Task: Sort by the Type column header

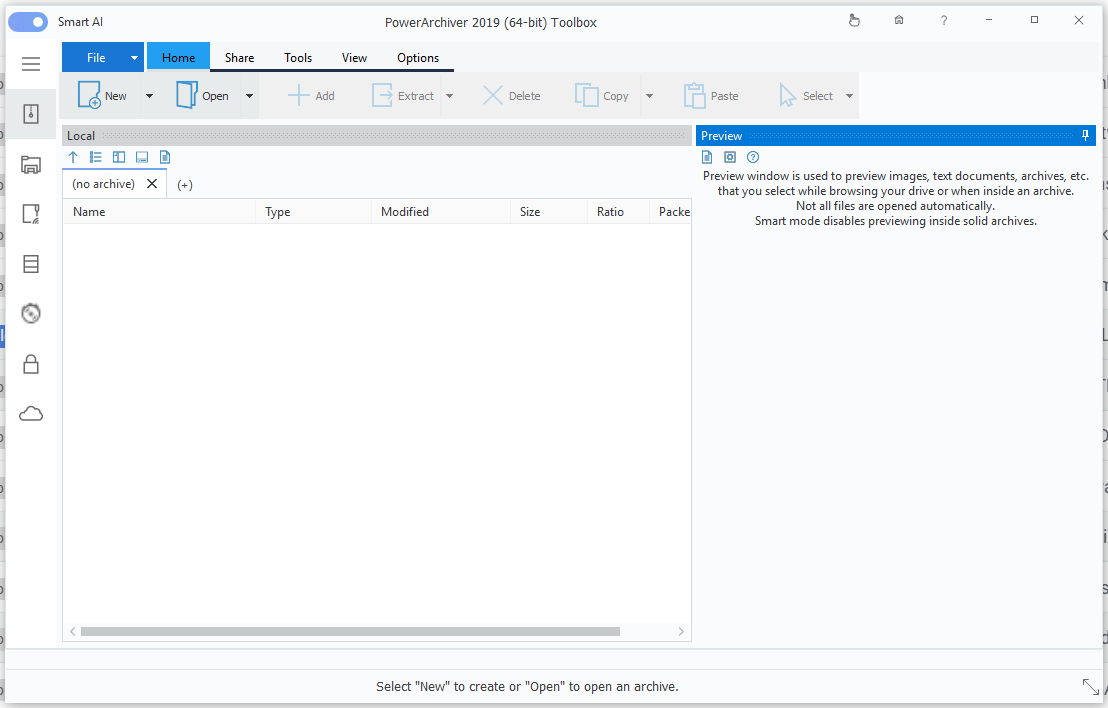Action: [x=314, y=211]
